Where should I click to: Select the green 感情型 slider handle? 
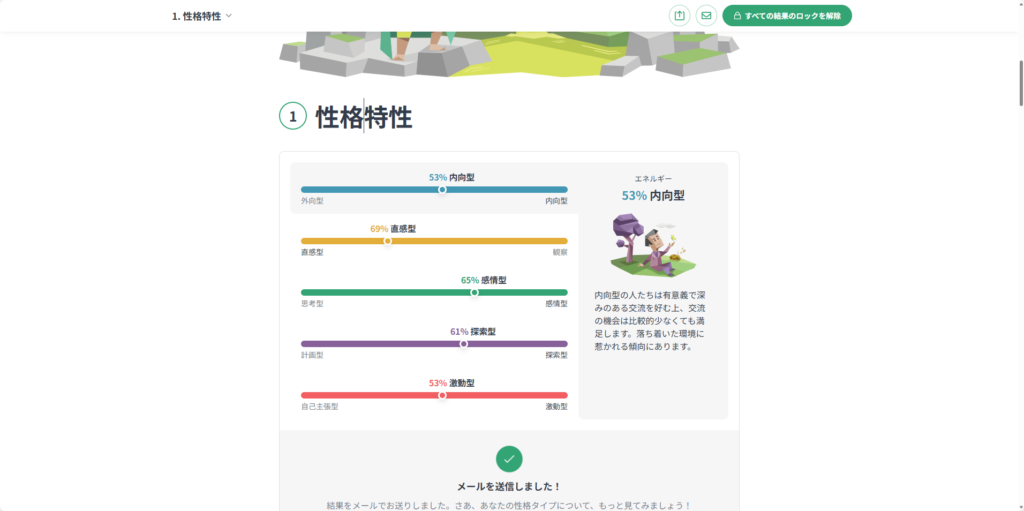click(x=474, y=293)
